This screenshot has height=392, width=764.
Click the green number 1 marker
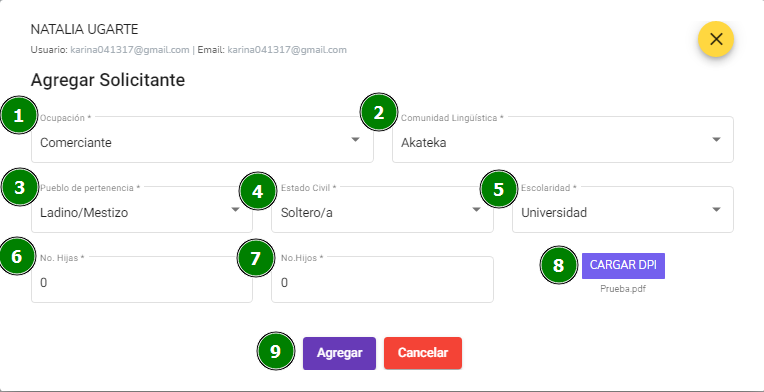coord(19,115)
